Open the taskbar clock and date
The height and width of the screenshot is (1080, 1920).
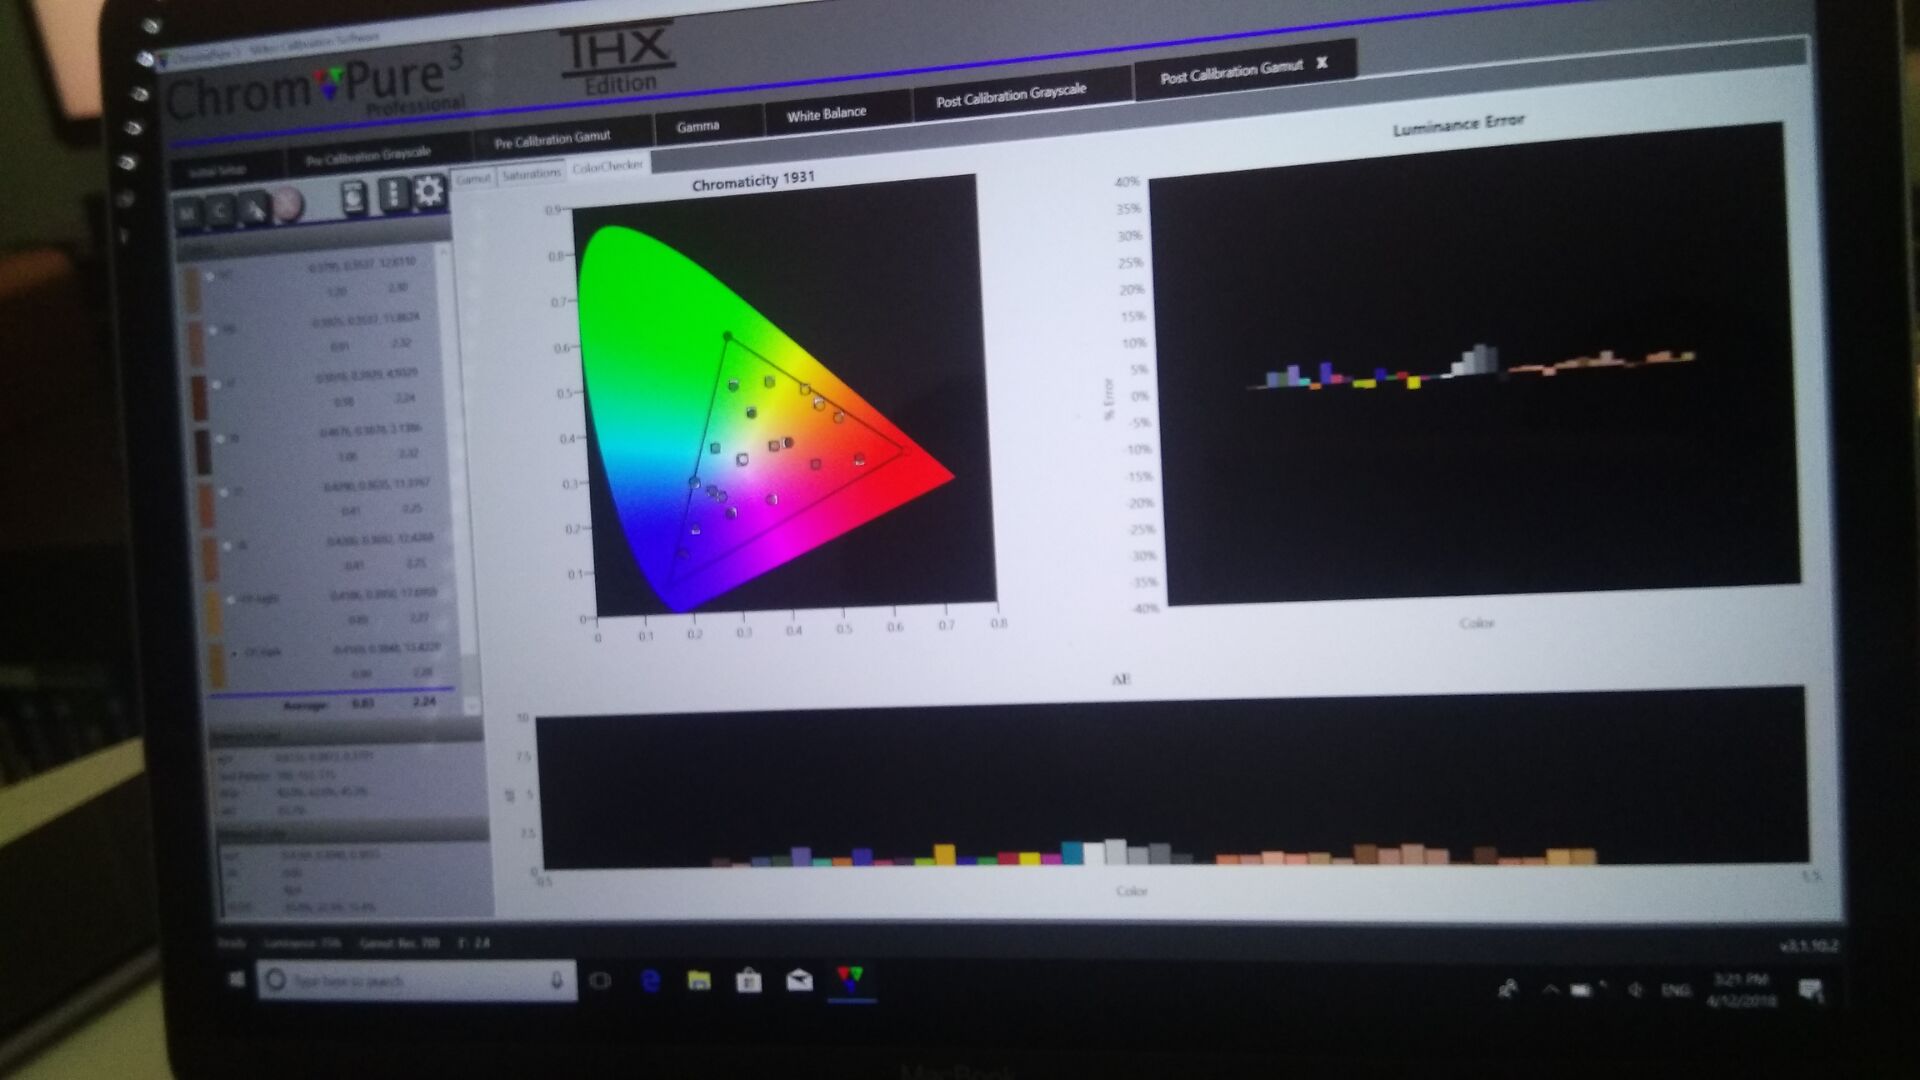tap(1741, 990)
